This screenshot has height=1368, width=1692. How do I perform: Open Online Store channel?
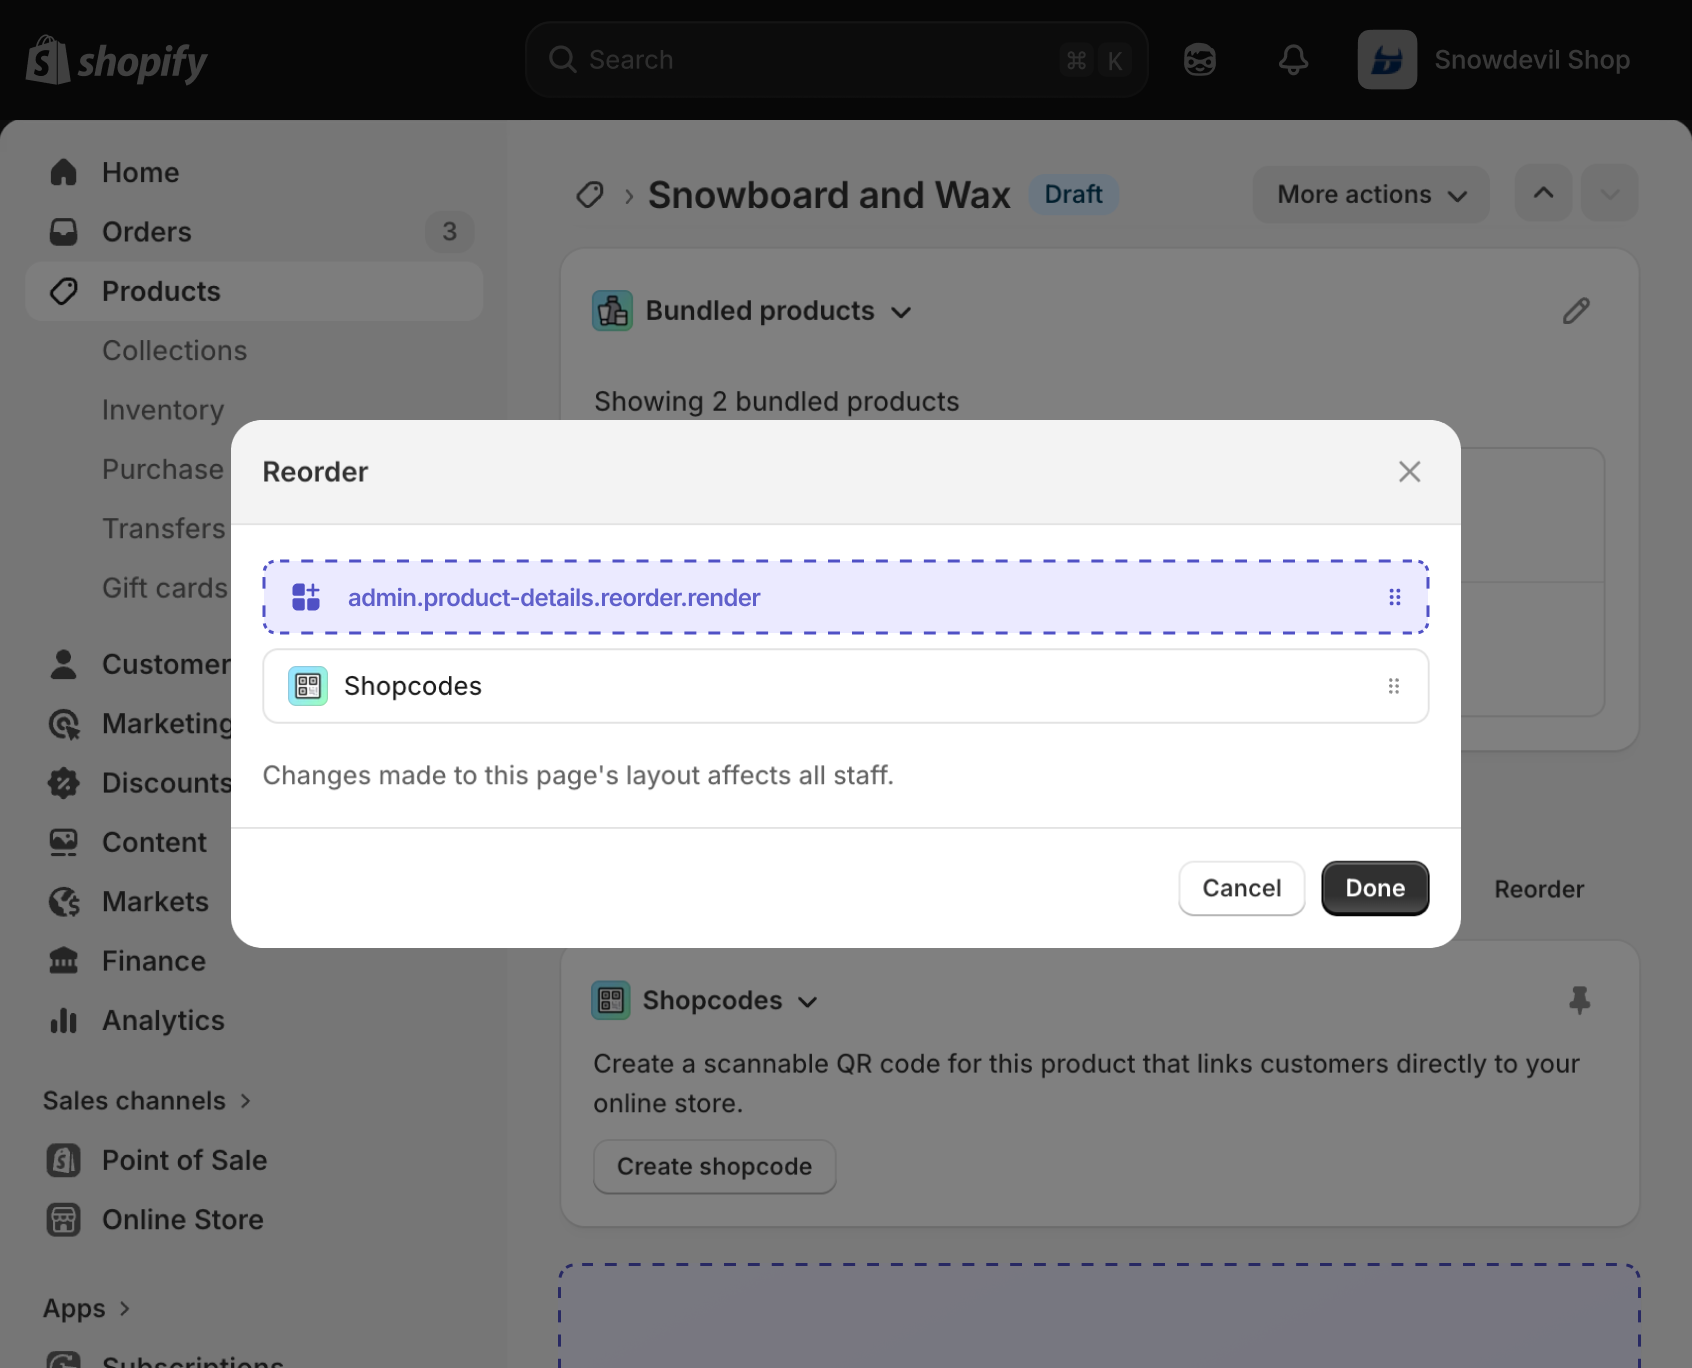point(182,1220)
